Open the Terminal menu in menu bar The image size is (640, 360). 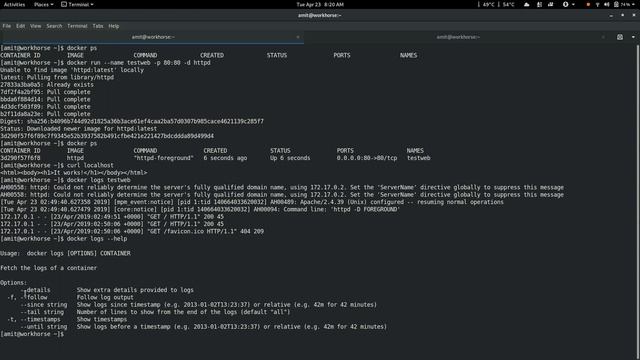(77, 26)
